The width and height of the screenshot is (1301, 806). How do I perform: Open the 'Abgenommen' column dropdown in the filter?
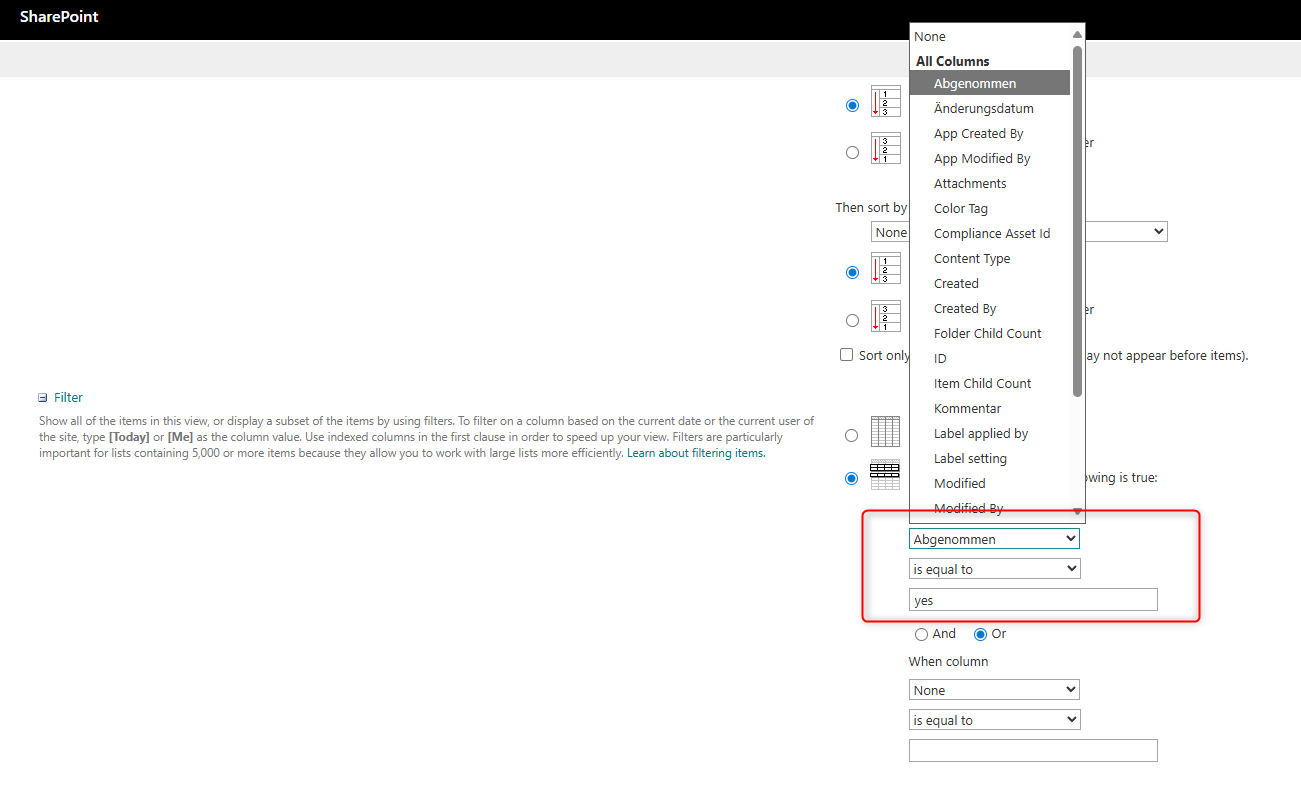point(994,539)
